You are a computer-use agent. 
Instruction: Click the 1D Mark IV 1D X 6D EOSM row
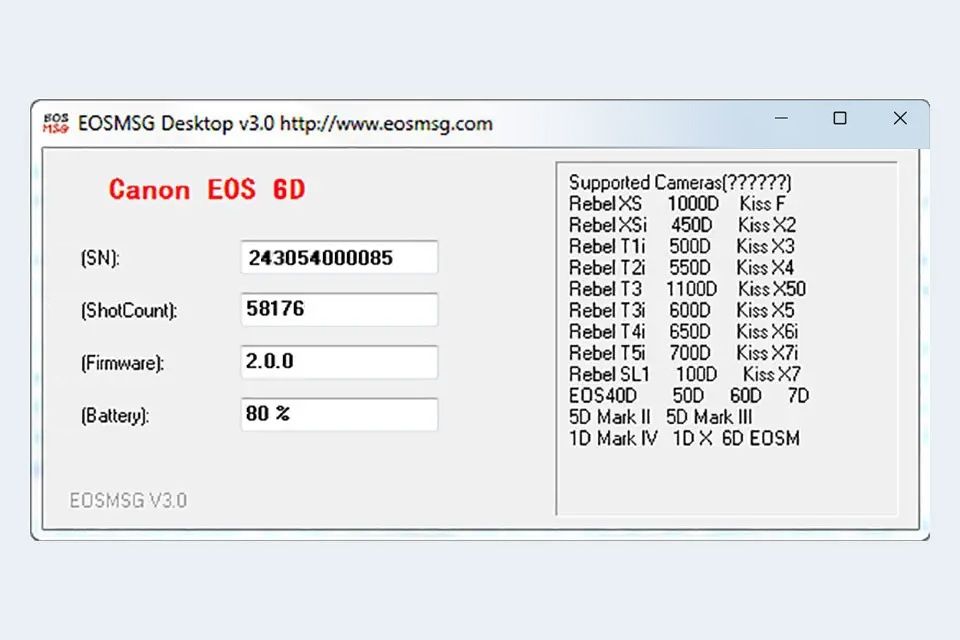pos(684,439)
